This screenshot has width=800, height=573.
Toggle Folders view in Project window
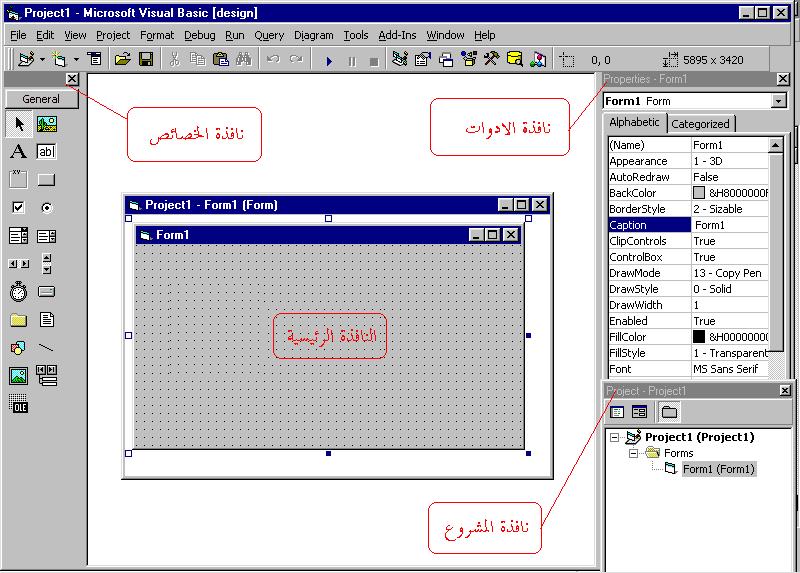coord(669,412)
